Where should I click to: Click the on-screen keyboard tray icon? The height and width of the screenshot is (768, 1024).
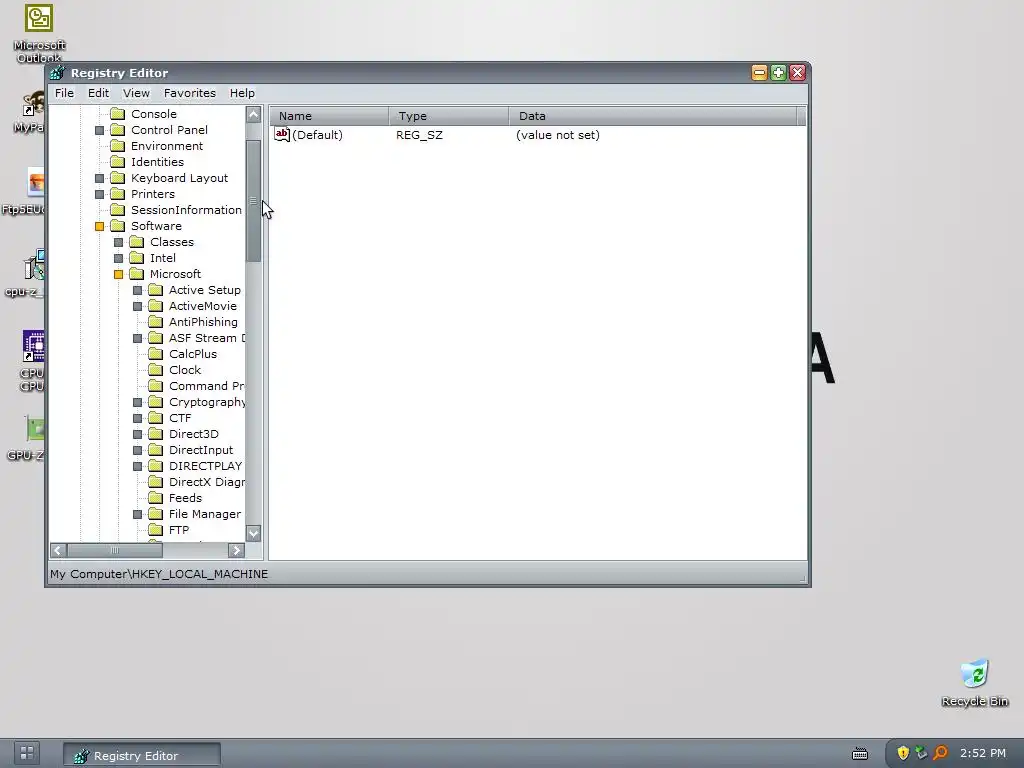pos(860,754)
